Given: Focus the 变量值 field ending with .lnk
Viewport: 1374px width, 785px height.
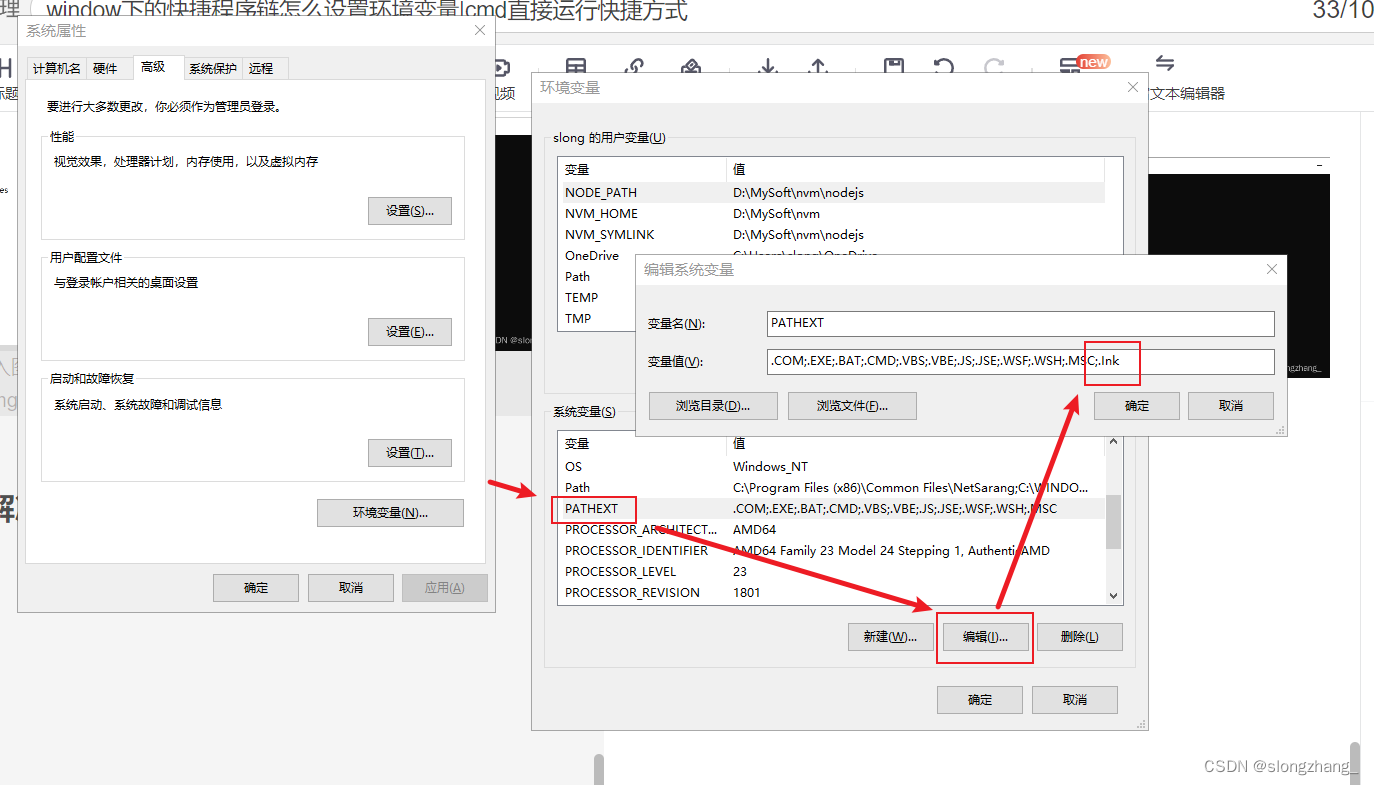Looking at the screenshot, I should point(1021,362).
